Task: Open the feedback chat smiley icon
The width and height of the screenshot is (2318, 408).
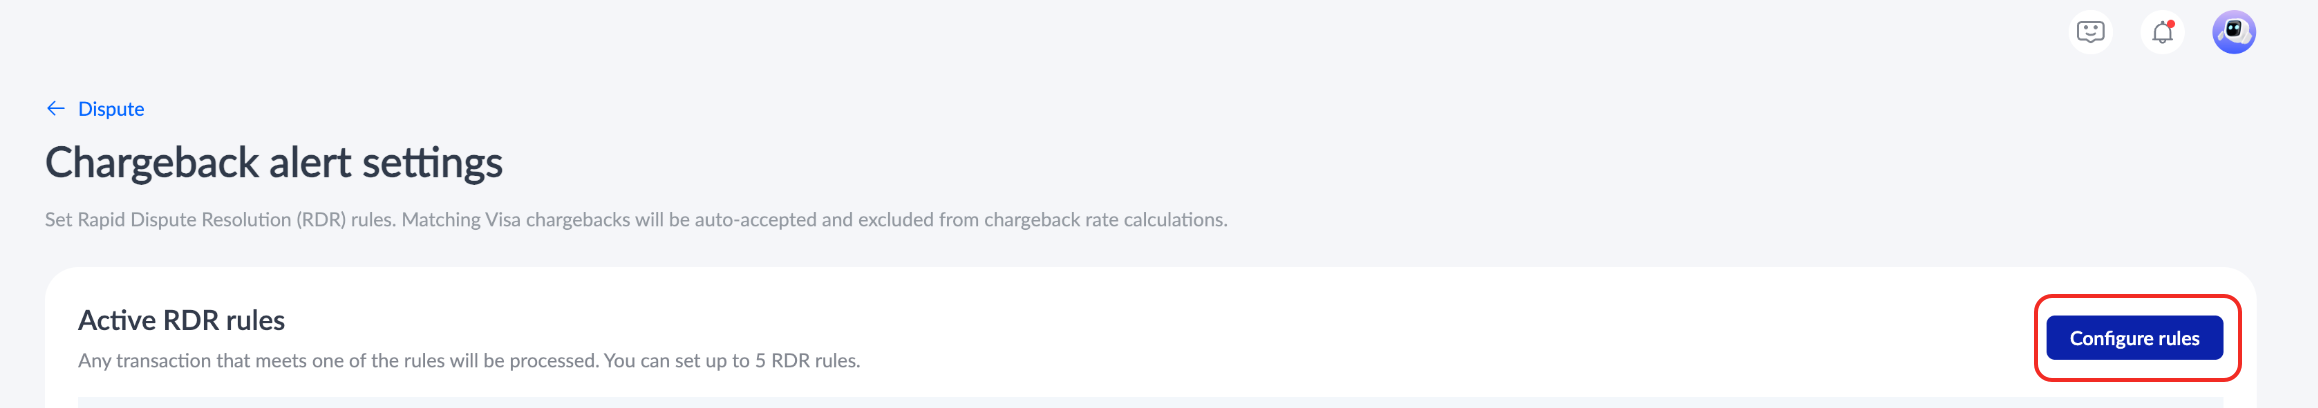Action: coord(2090,32)
